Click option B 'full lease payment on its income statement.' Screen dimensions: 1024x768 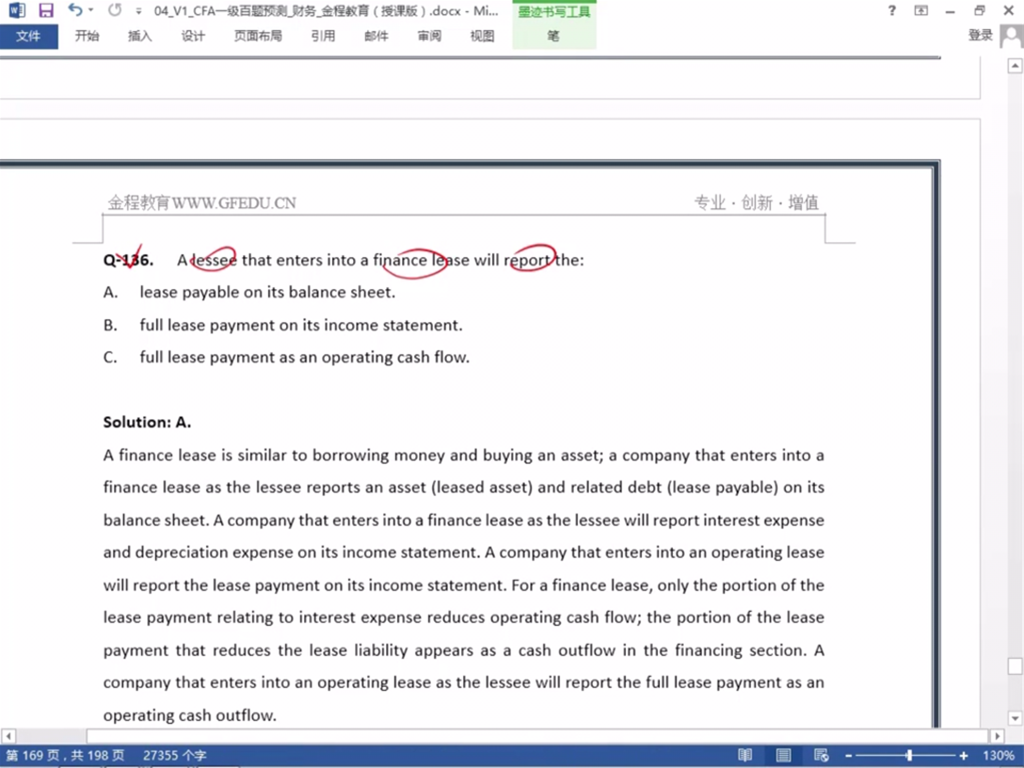pyautogui.click(x=301, y=325)
